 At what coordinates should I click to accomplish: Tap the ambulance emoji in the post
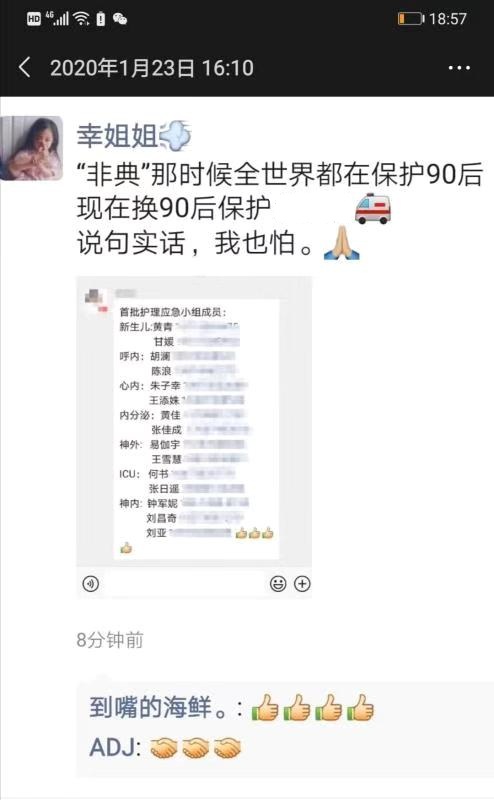[x=373, y=208]
